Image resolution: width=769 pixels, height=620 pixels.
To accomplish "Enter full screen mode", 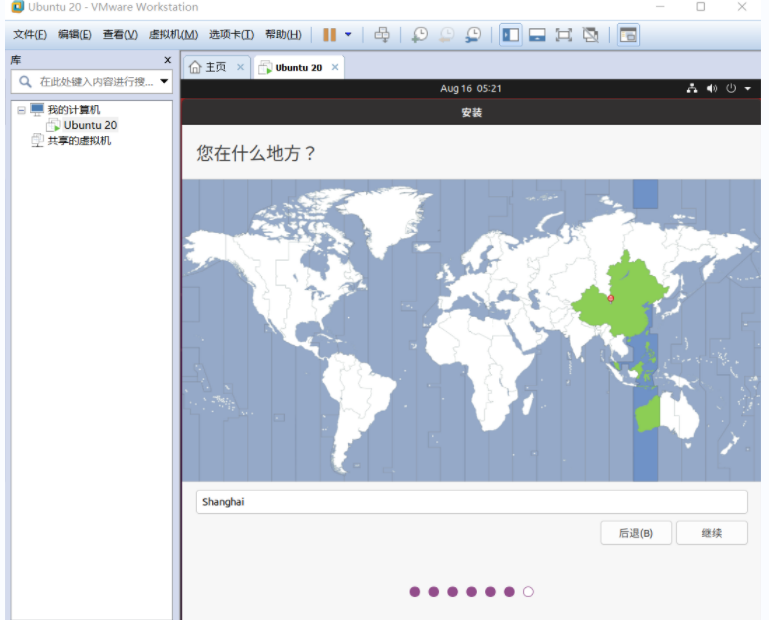I will tap(564, 35).
